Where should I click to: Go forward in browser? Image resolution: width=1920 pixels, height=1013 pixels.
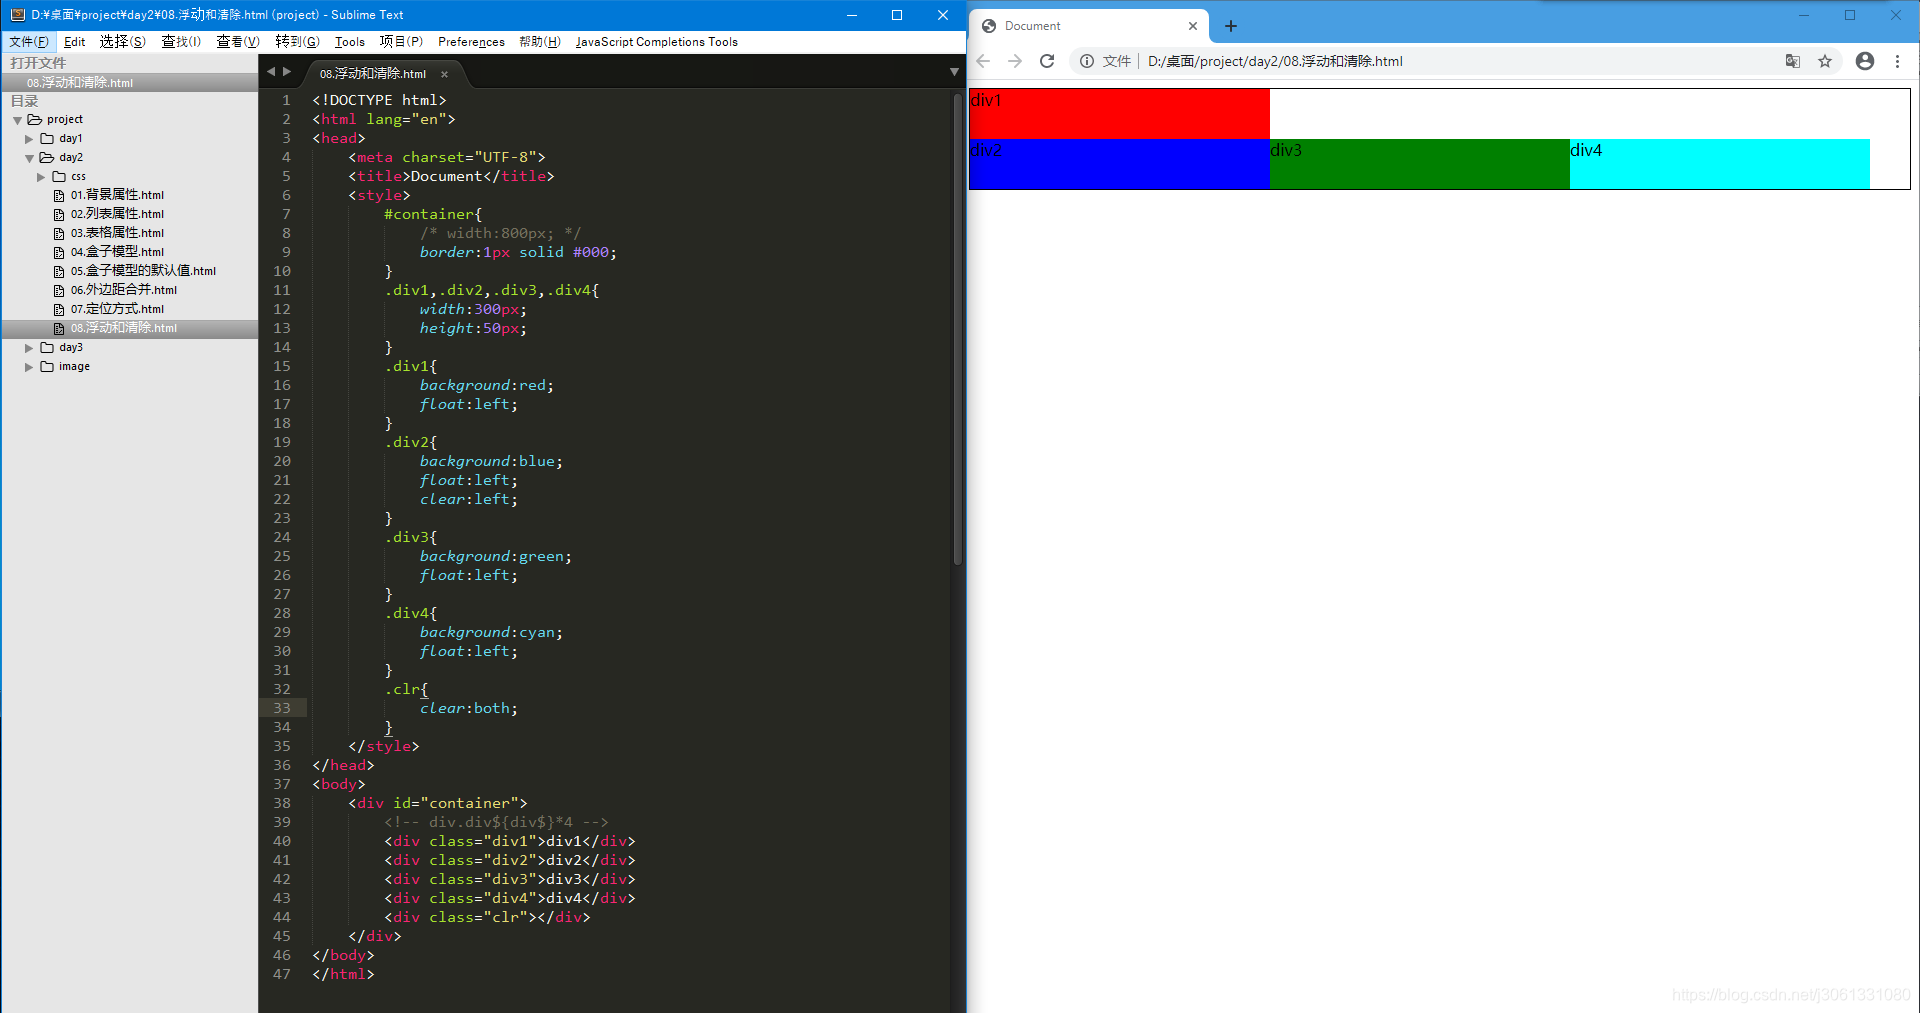tap(1015, 61)
